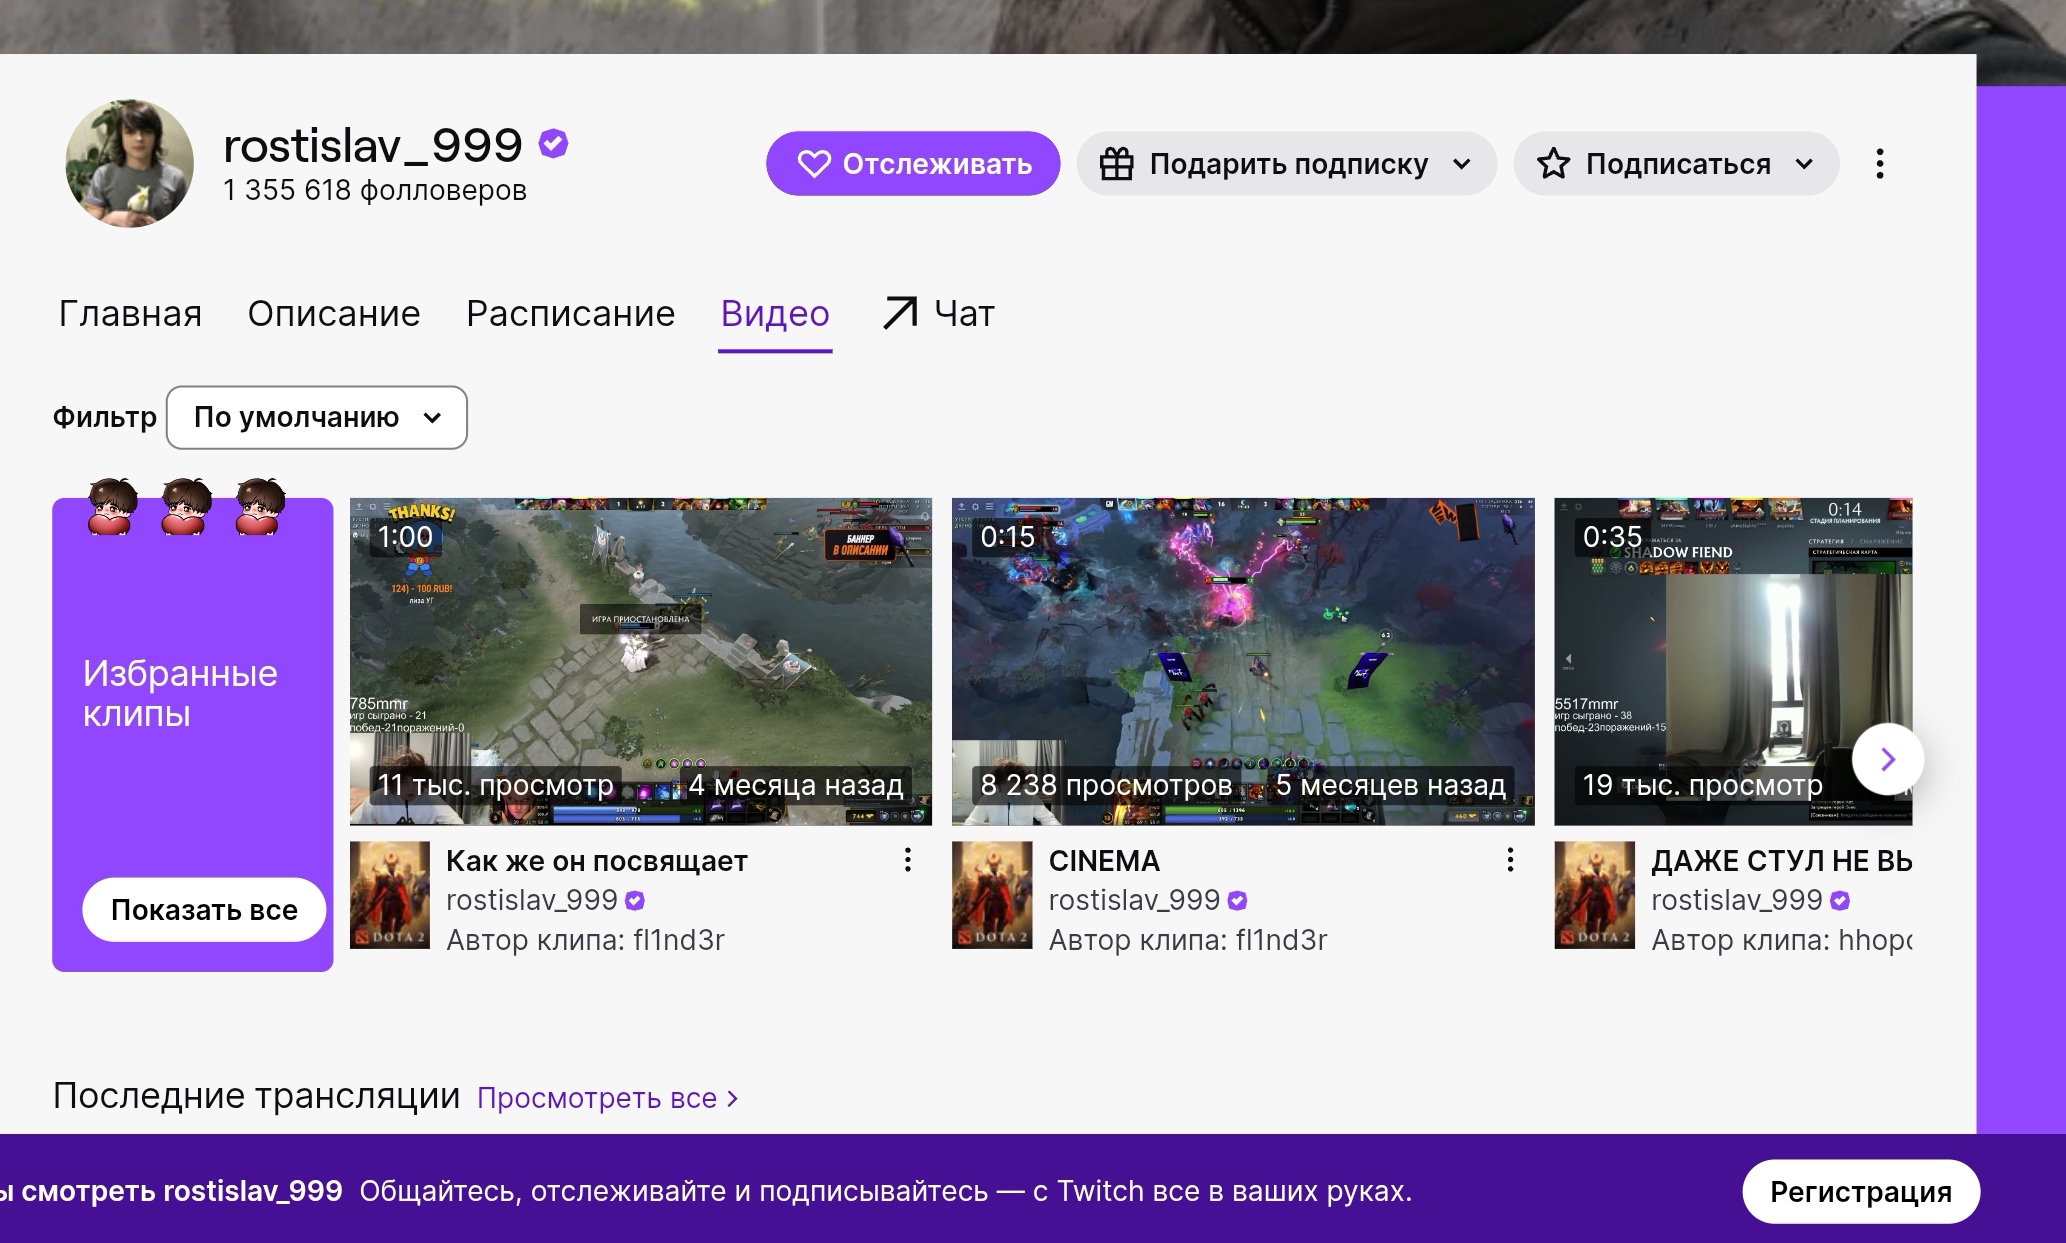Expand the Подарить подписку dropdown

[1286, 164]
